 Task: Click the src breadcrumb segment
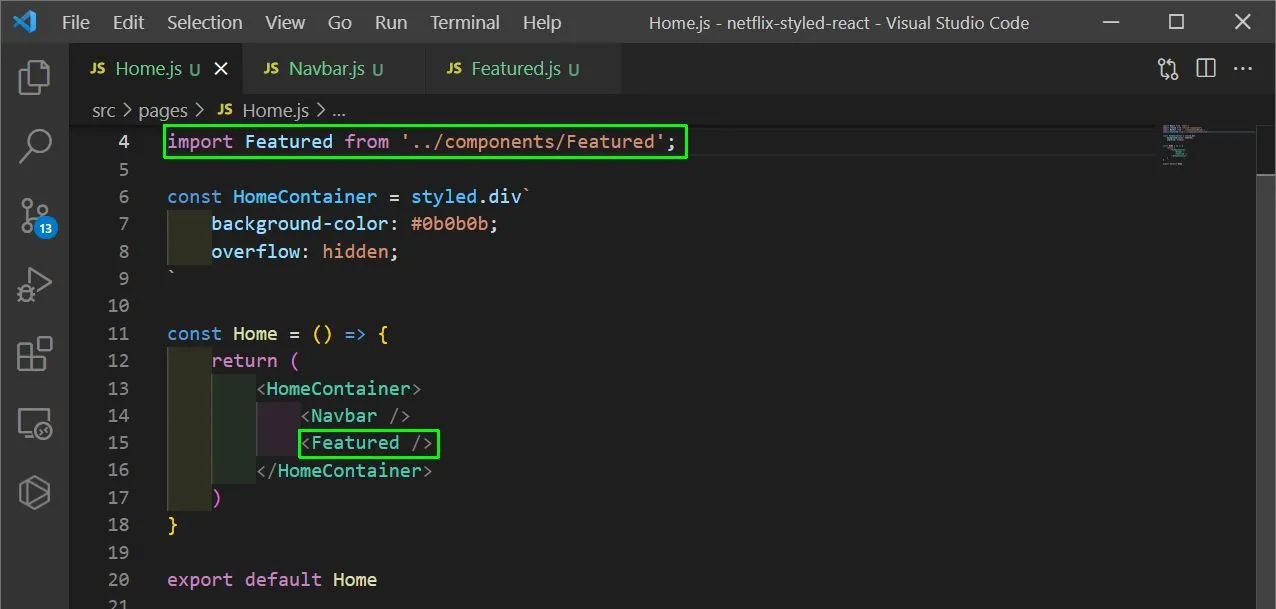104,111
